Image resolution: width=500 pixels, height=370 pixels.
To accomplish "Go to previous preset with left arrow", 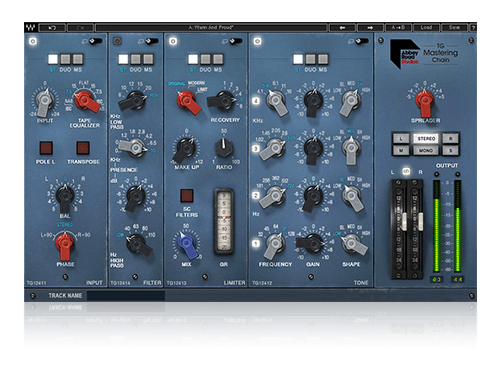I will (342, 28).
